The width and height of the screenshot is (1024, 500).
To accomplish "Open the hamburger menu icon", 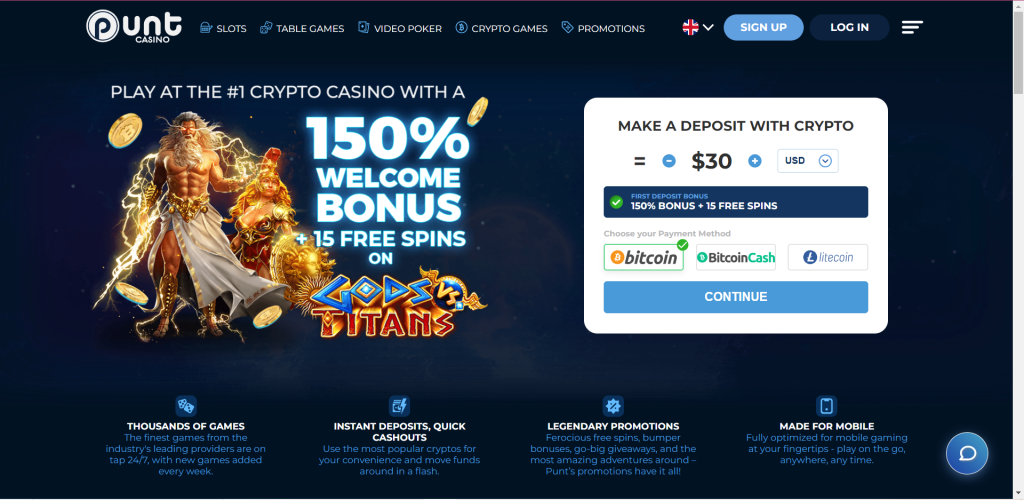I will (912, 27).
